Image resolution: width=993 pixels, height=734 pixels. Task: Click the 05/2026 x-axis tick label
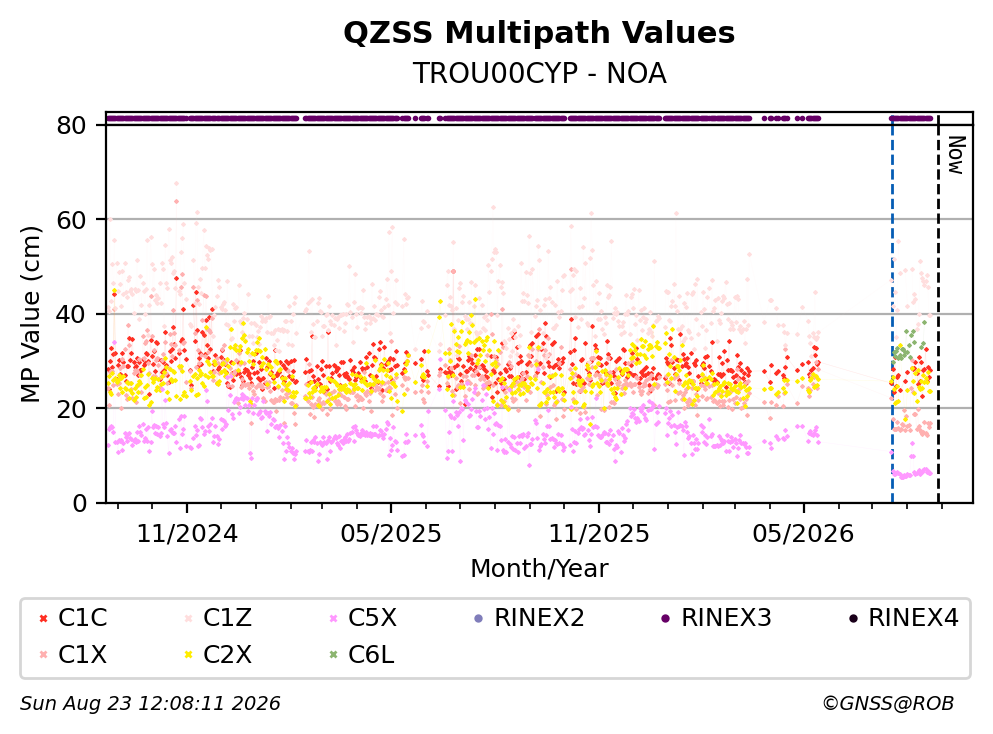[x=803, y=534]
